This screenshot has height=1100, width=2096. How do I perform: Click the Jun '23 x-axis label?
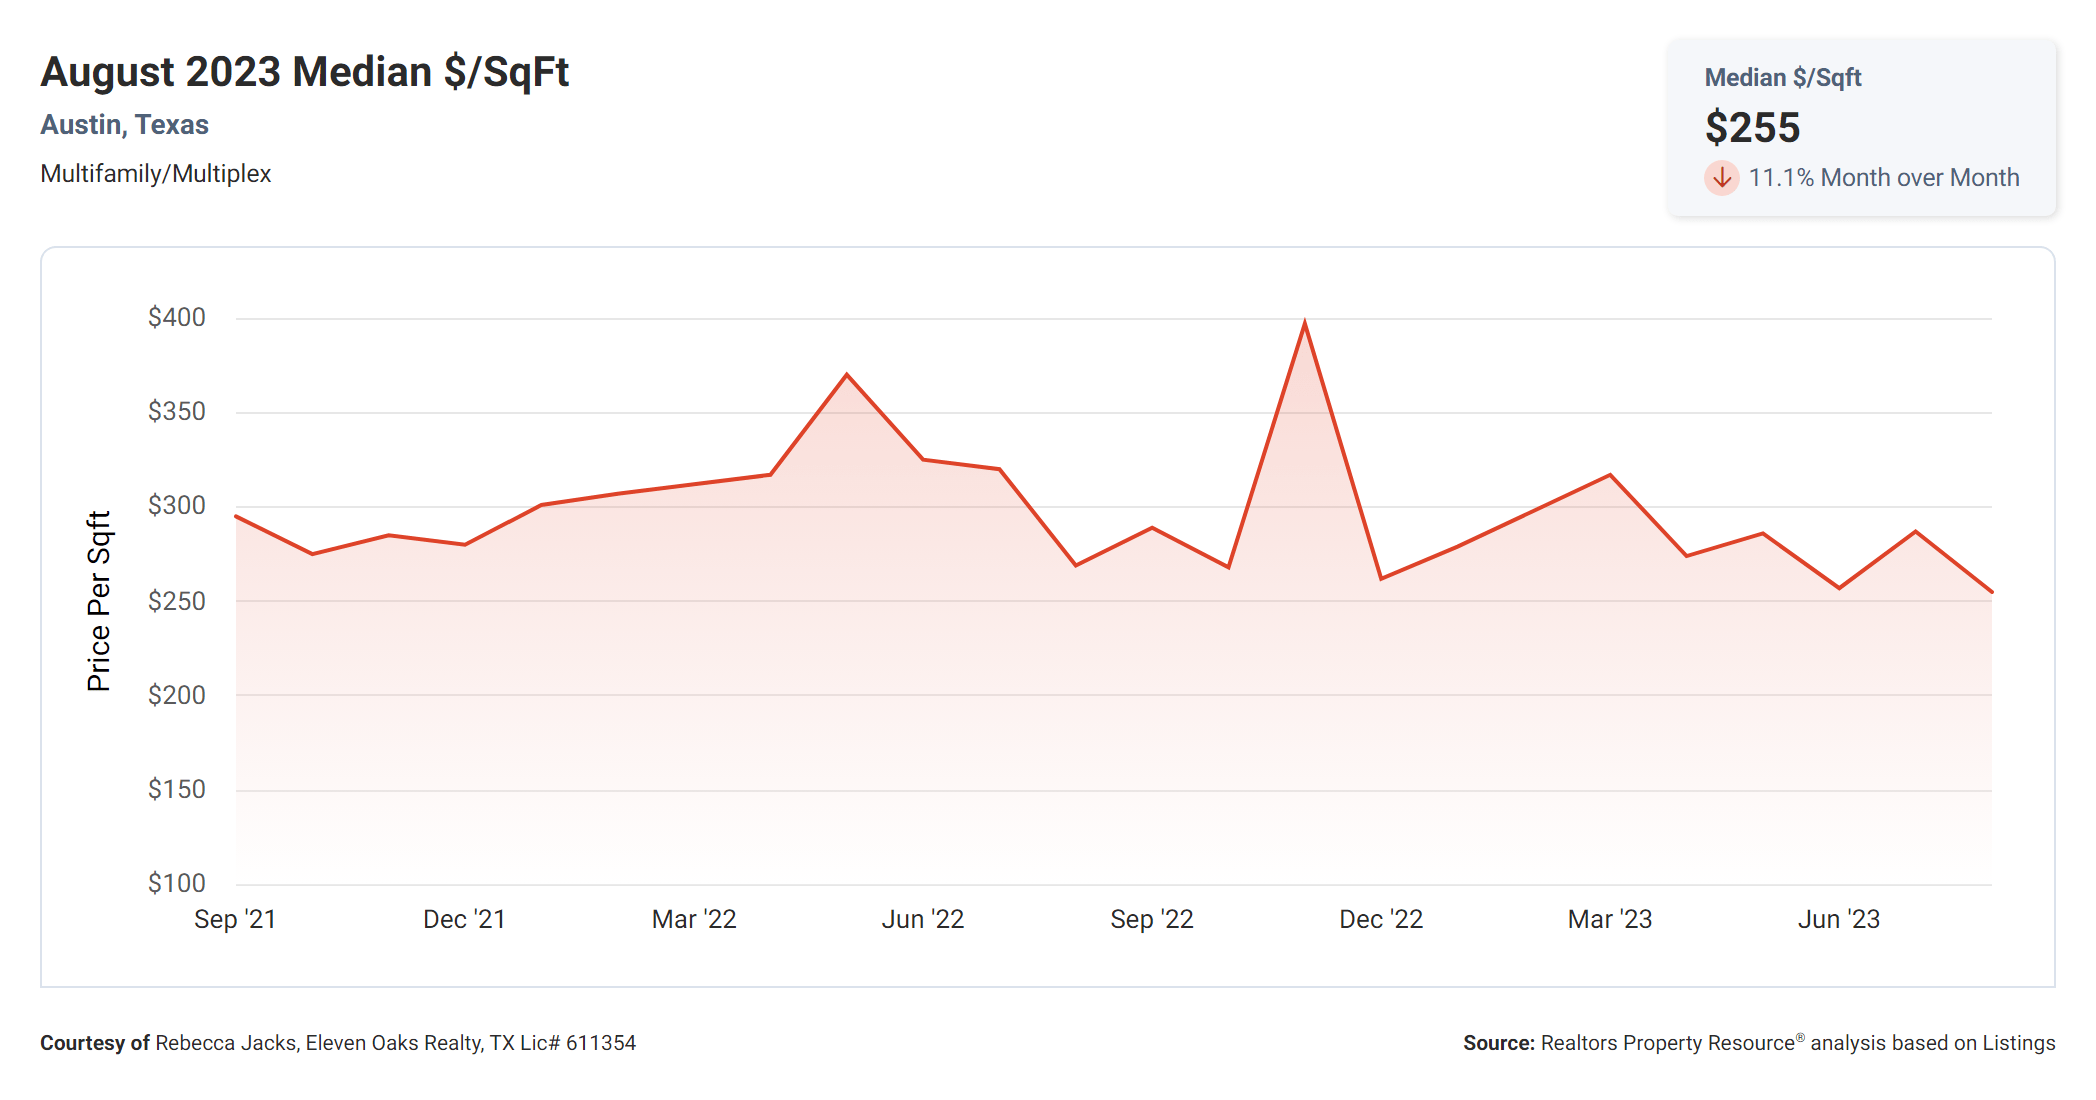pyautogui.click(x=1838, y=919)
